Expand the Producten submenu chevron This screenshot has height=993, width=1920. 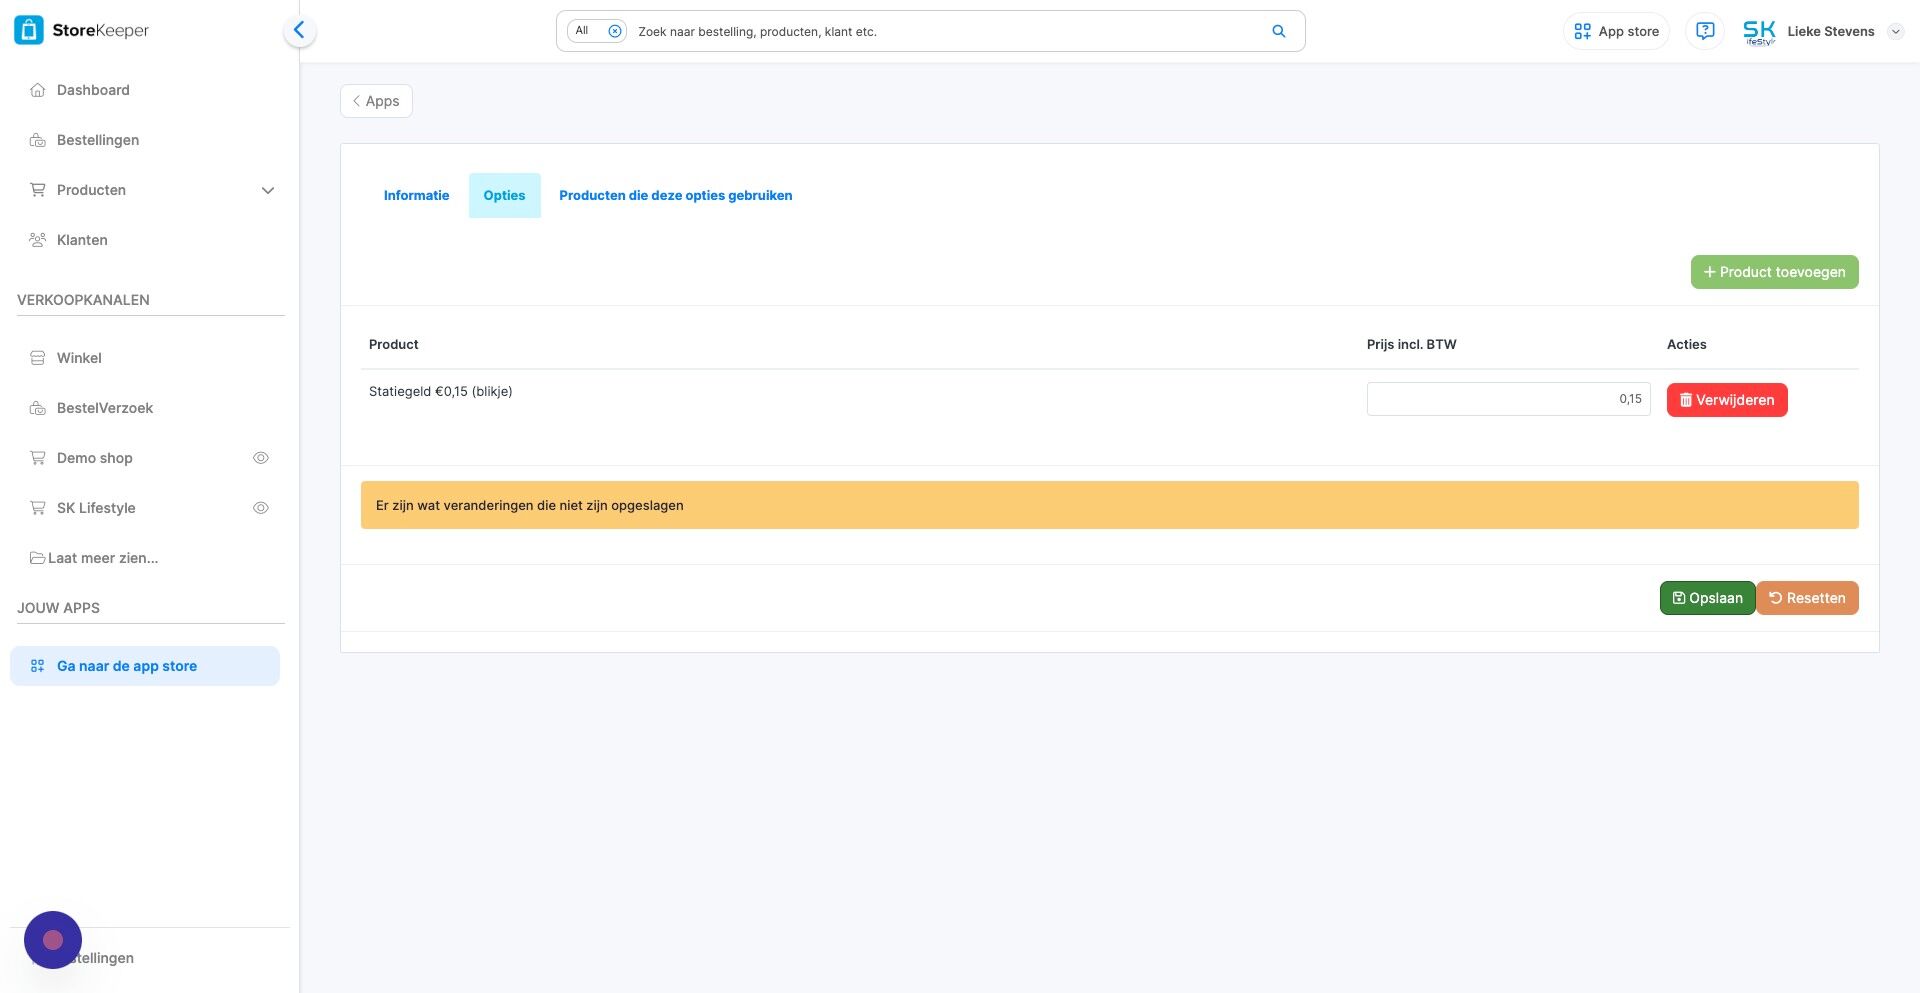[267, 190]
